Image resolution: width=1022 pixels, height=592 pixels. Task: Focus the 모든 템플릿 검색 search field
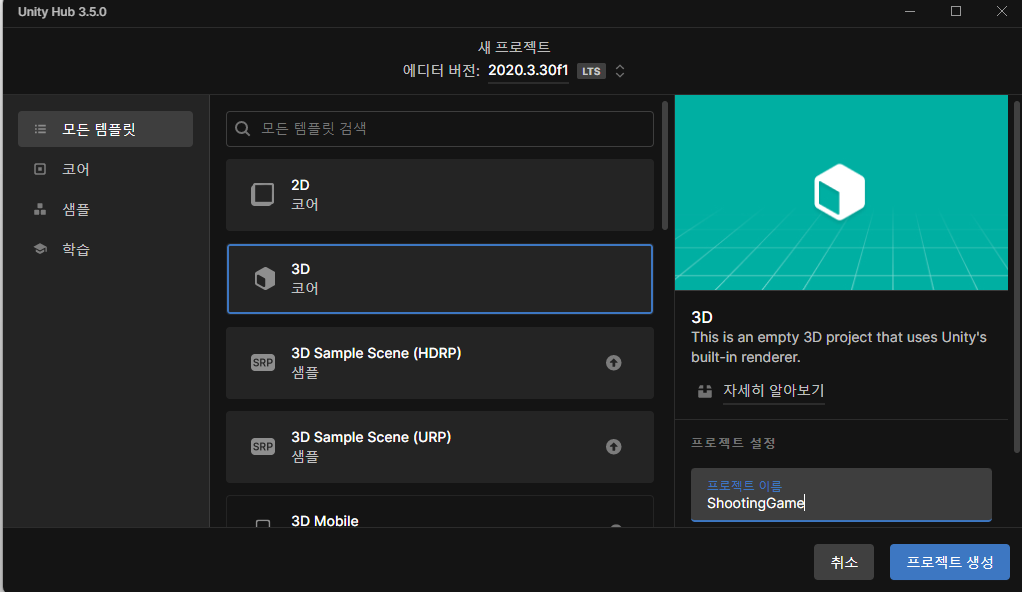(x=440, y=129)
